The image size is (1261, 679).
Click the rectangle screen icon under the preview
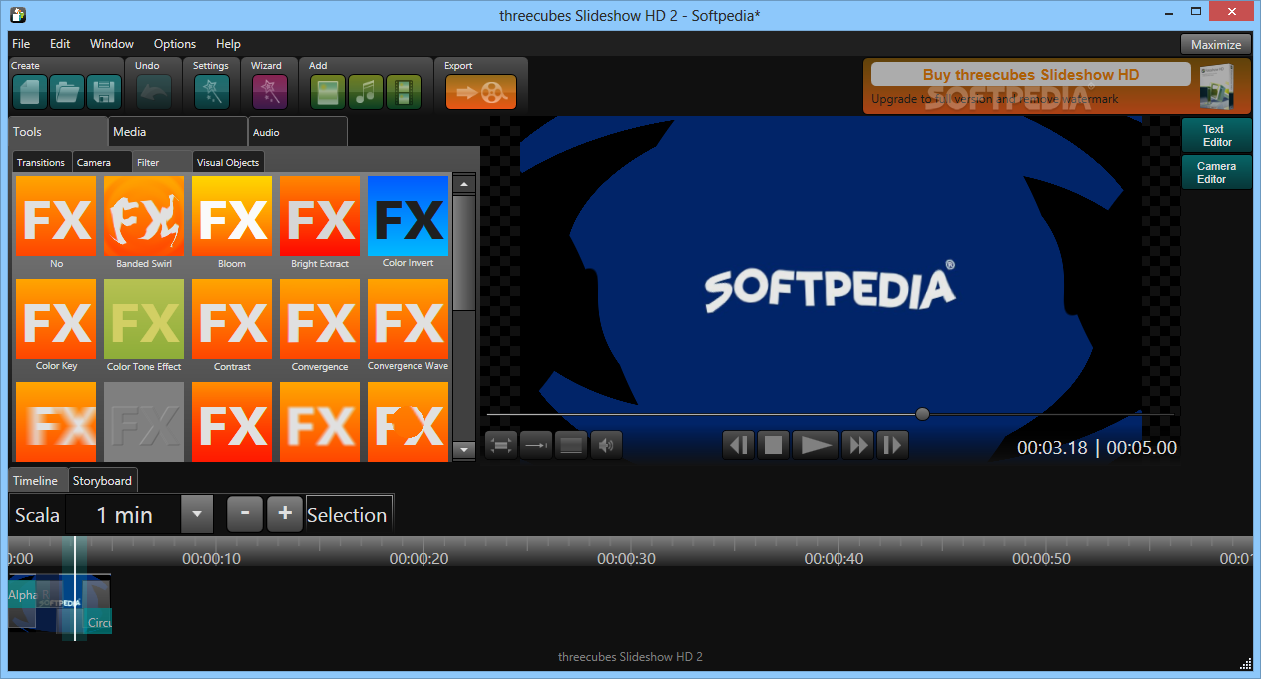click(571, 445)
